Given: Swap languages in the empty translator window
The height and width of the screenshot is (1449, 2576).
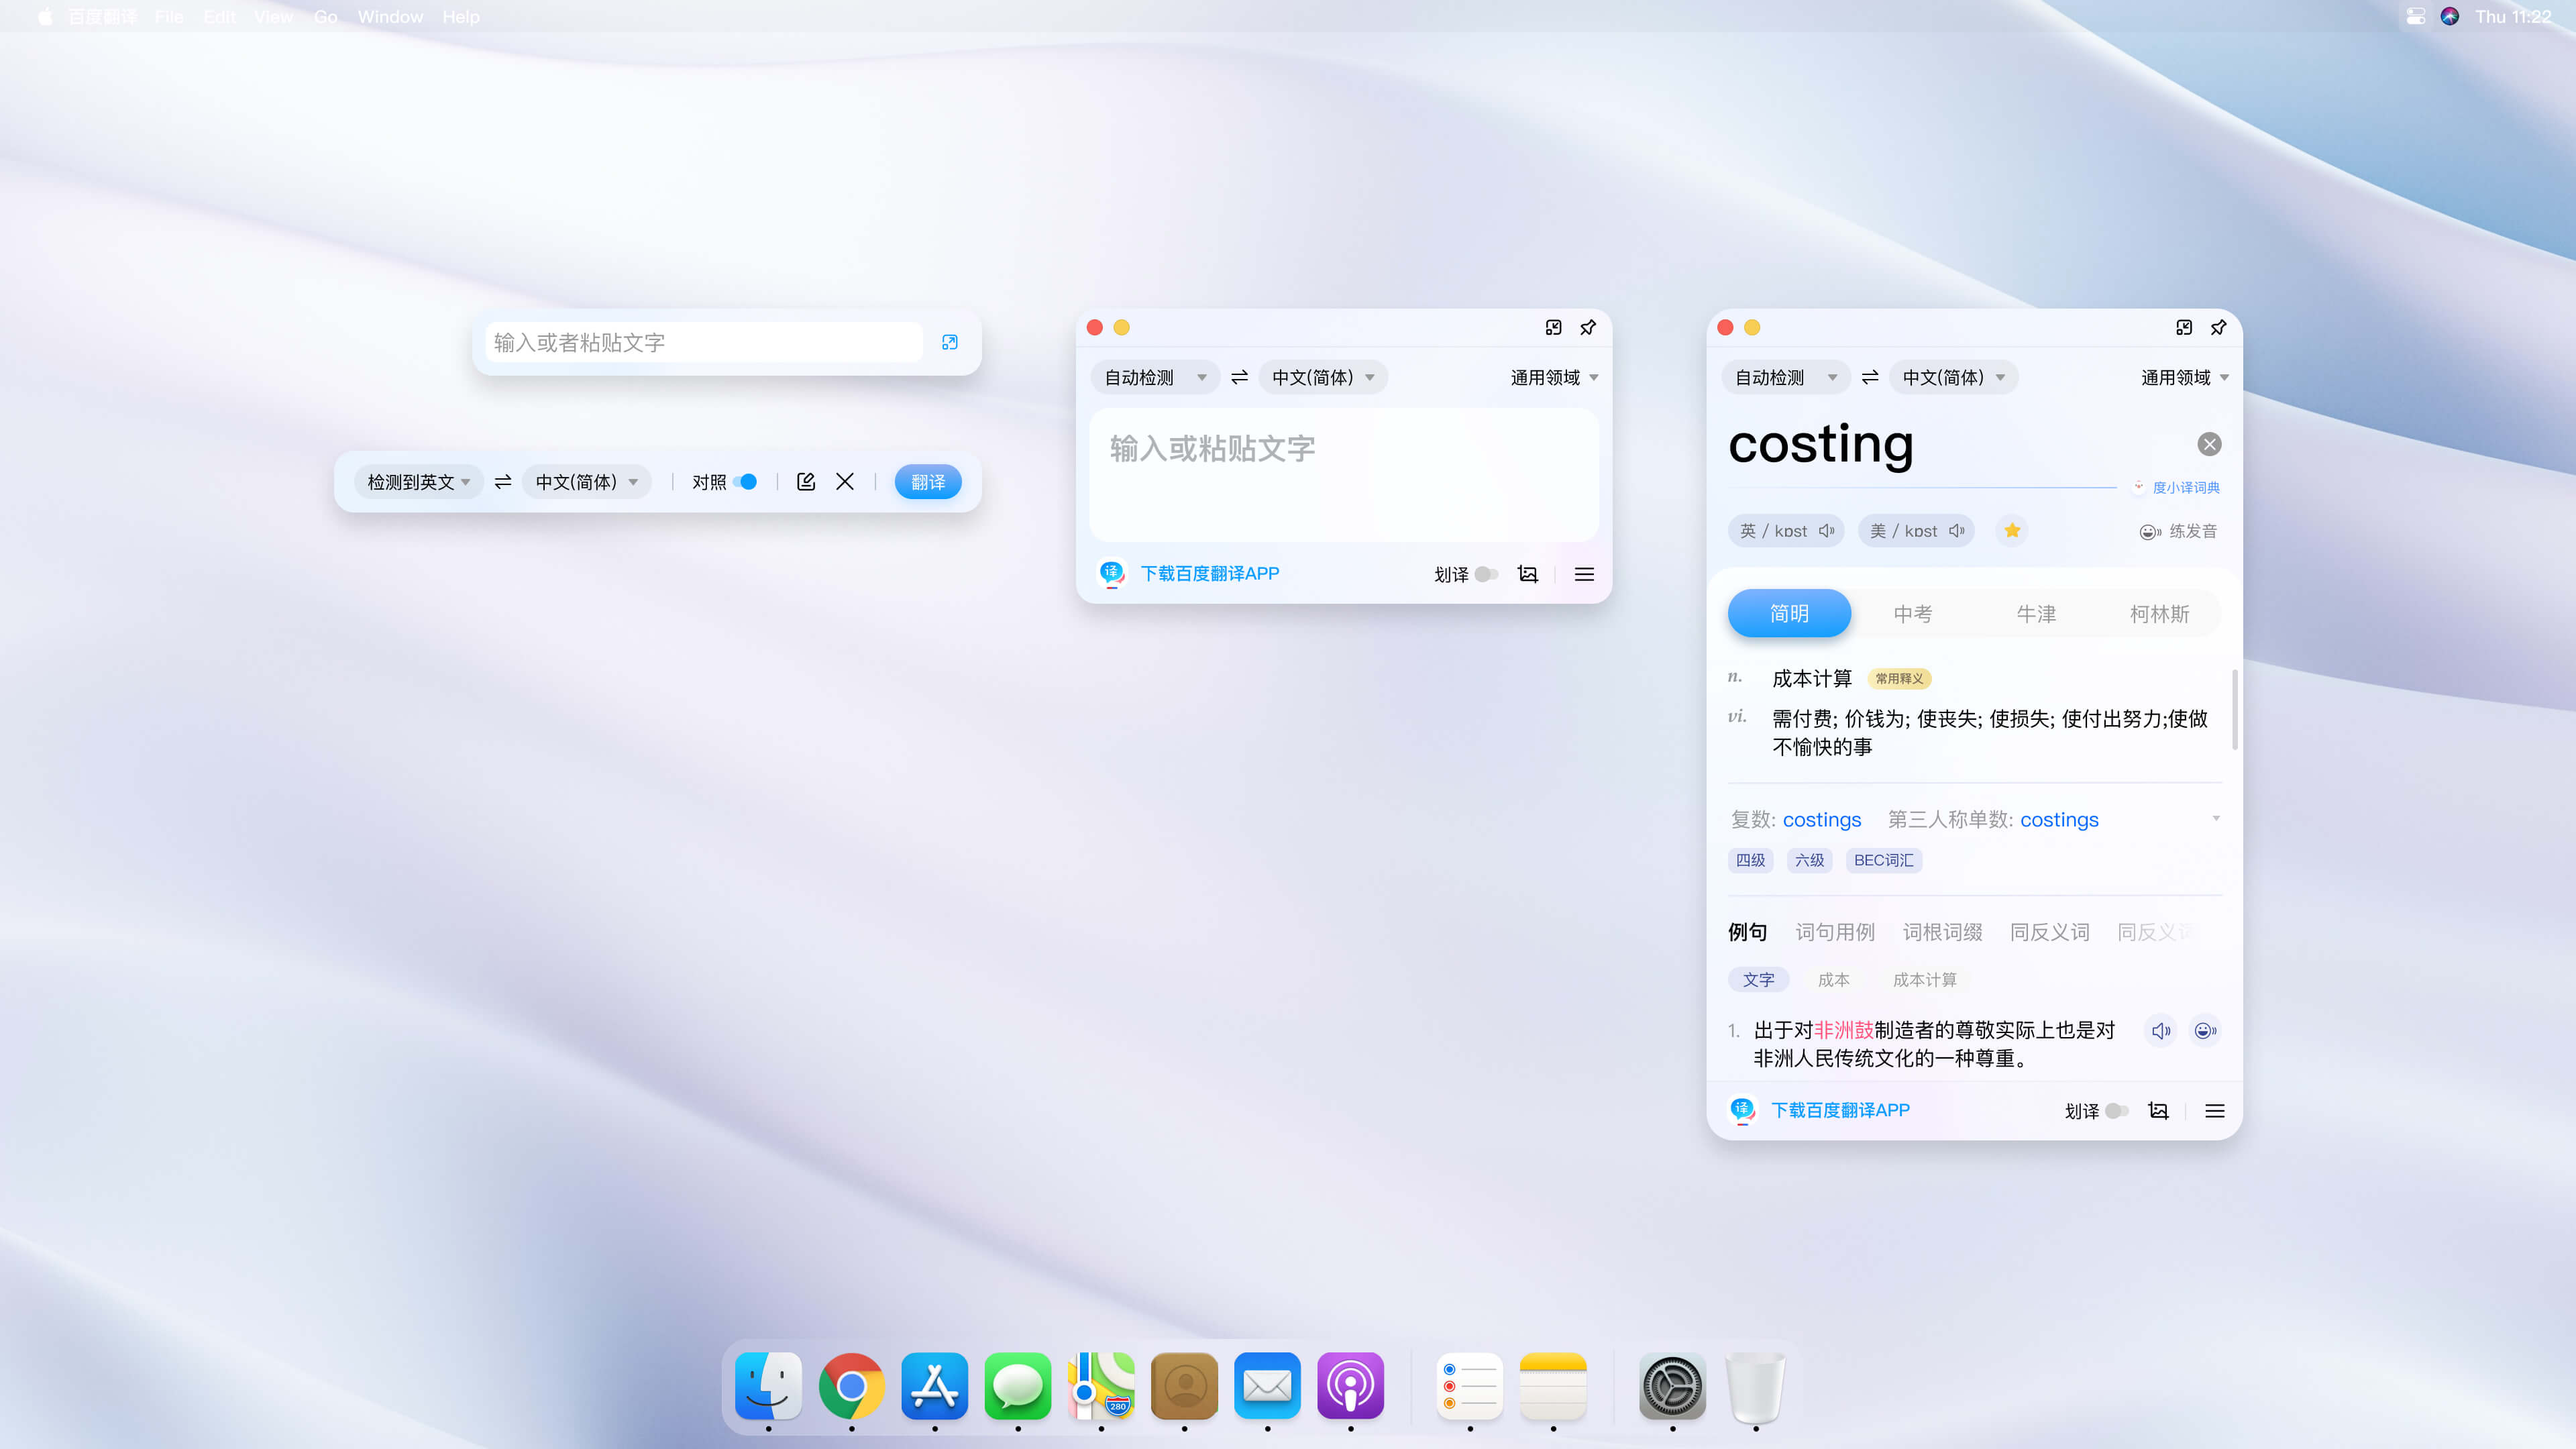Looking at the screenshot, I should coord(1240,377).
